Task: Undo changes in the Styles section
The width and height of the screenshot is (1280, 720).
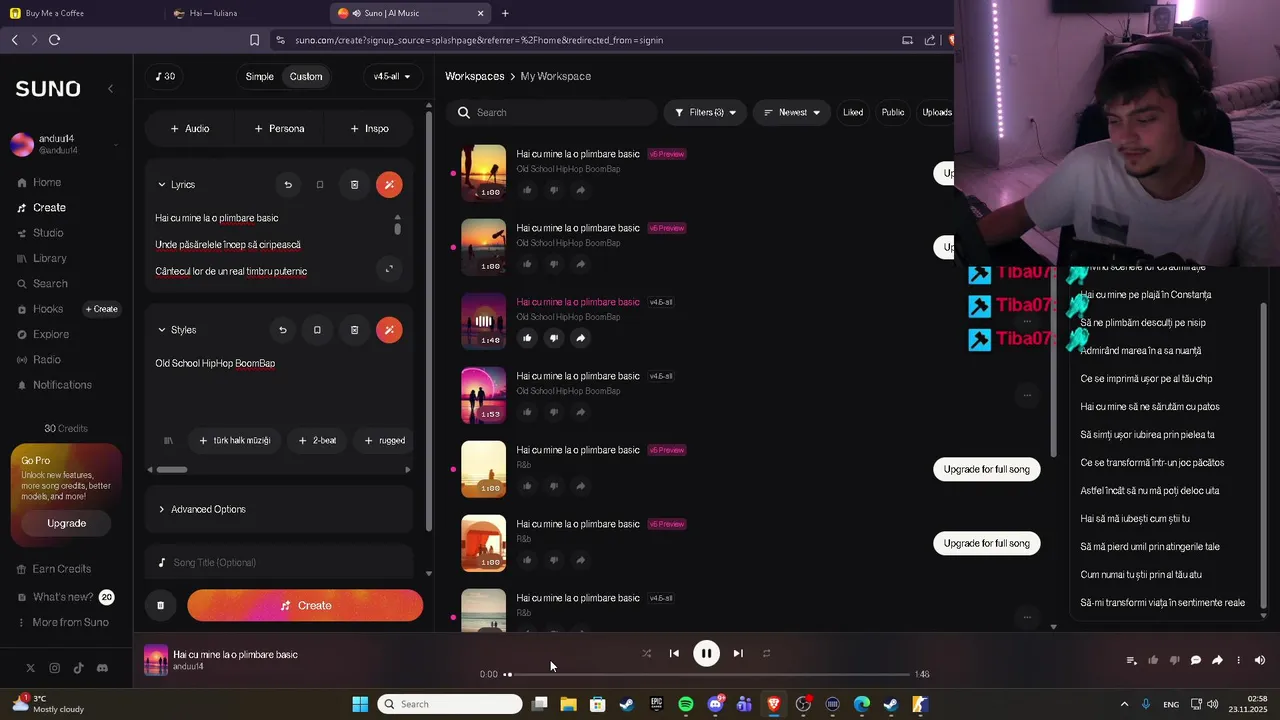Action: pyautogui.click(x=282, y=330)
